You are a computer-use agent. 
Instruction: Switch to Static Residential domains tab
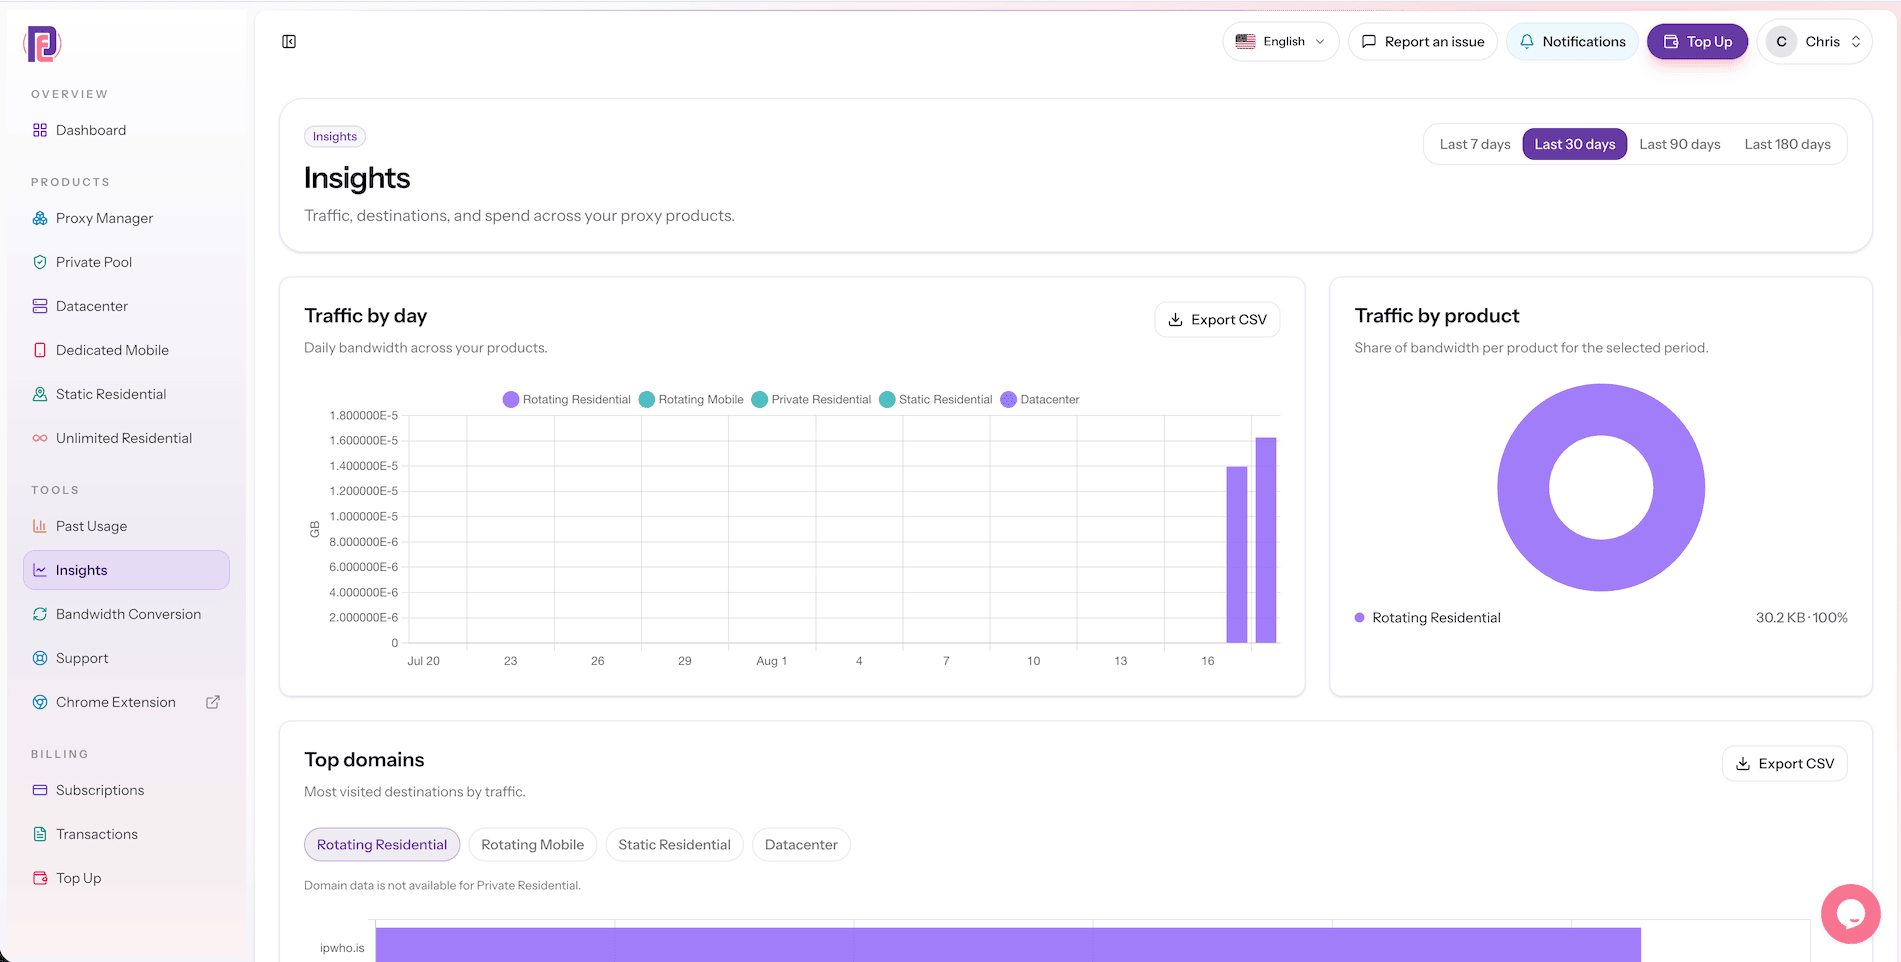pyautogui.click(x=674, y=844)
